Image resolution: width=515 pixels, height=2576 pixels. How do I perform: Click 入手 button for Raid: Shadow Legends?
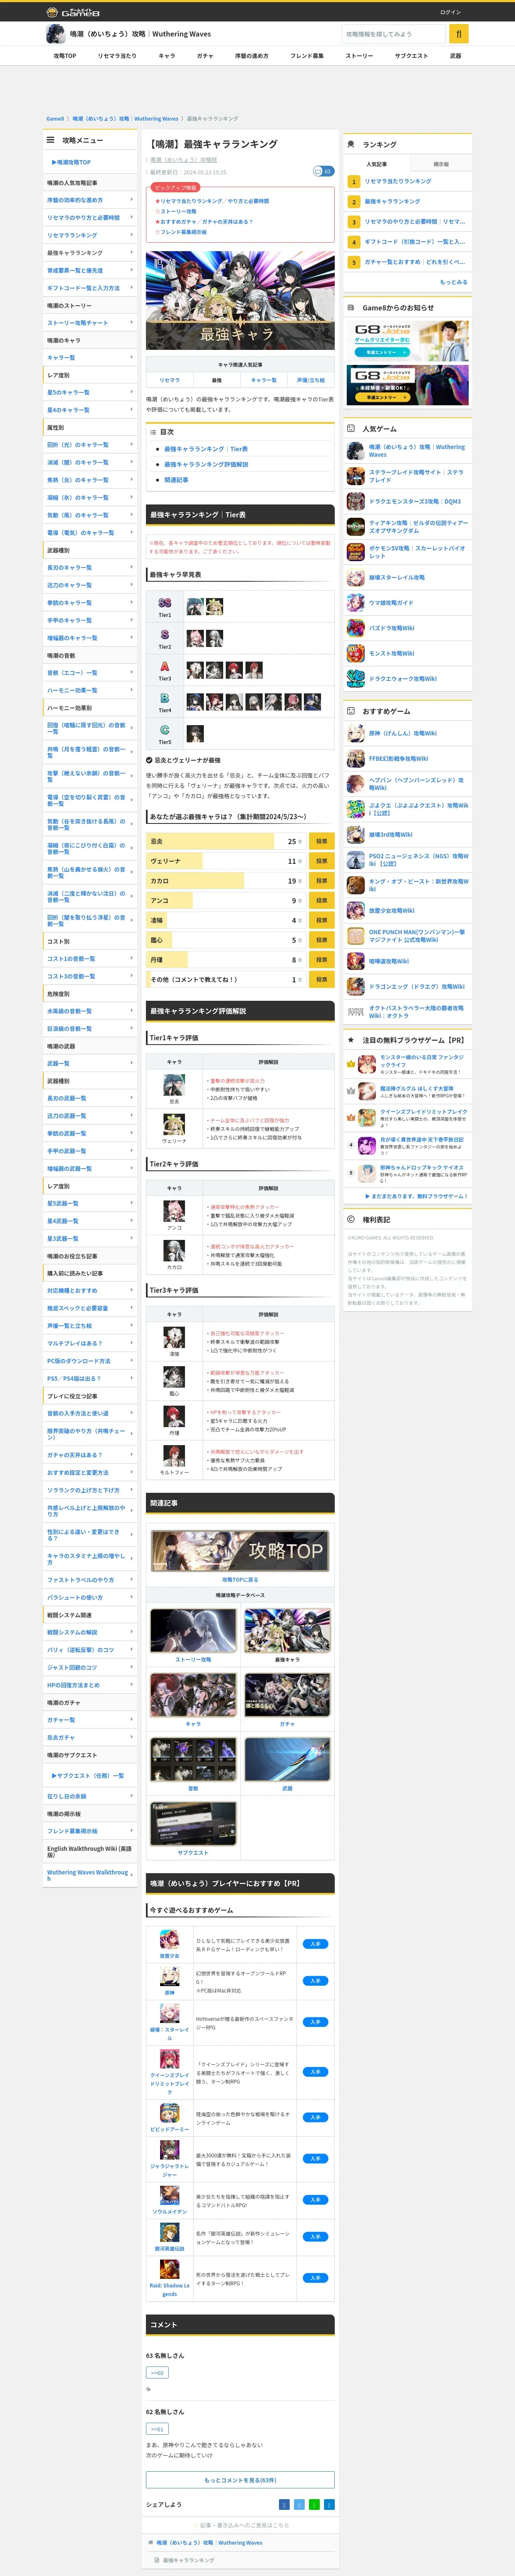tap(315, 2277)
